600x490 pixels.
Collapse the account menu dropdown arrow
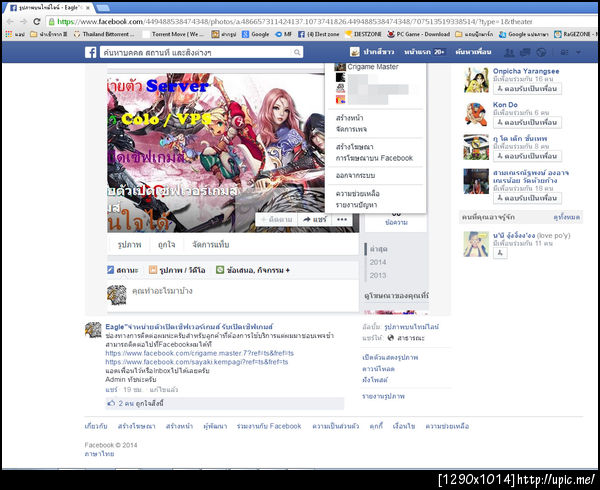pyautogui.click(x=579, y=52)
